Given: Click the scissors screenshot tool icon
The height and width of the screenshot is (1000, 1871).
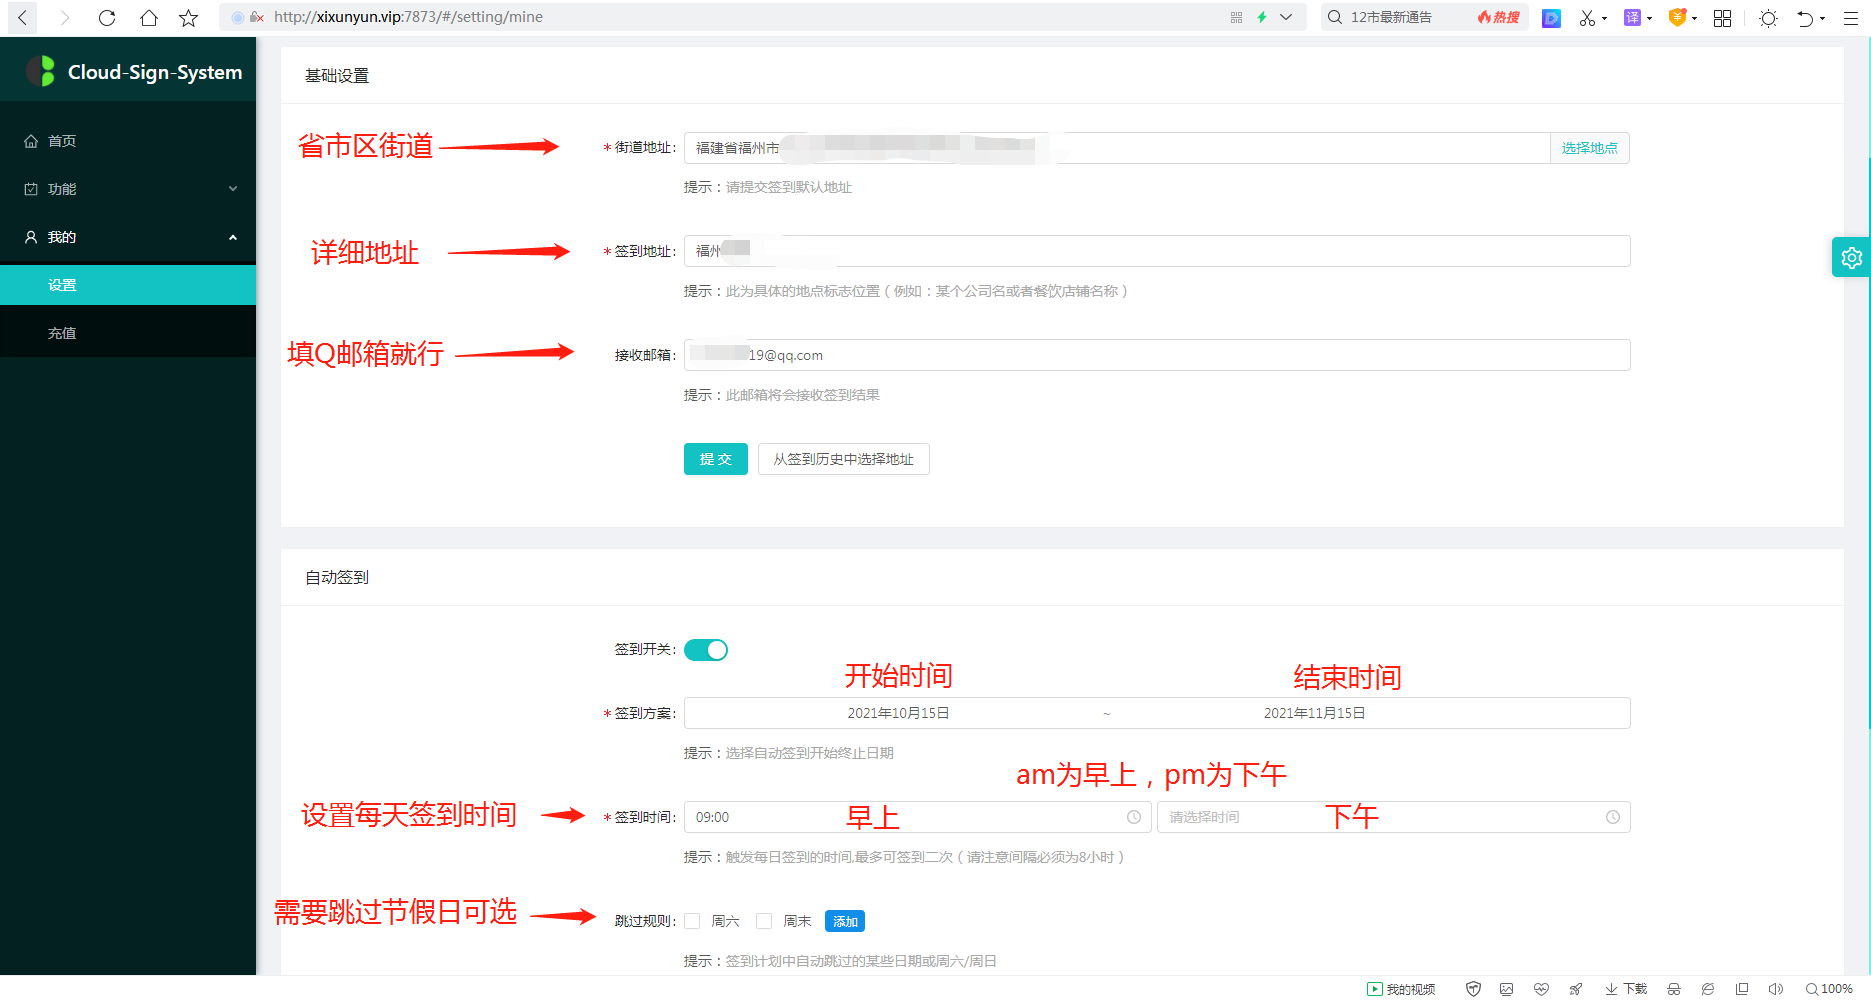Looking at the screenshot, I should 1587,18.
